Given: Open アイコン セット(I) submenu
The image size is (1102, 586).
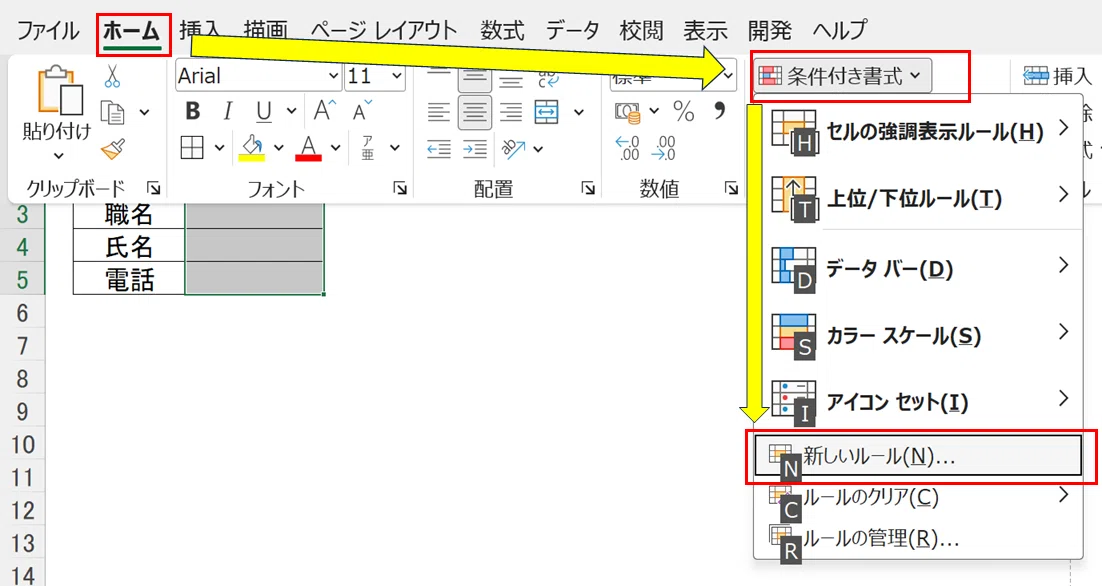Looking at the screenshot, I should [918, 402].
